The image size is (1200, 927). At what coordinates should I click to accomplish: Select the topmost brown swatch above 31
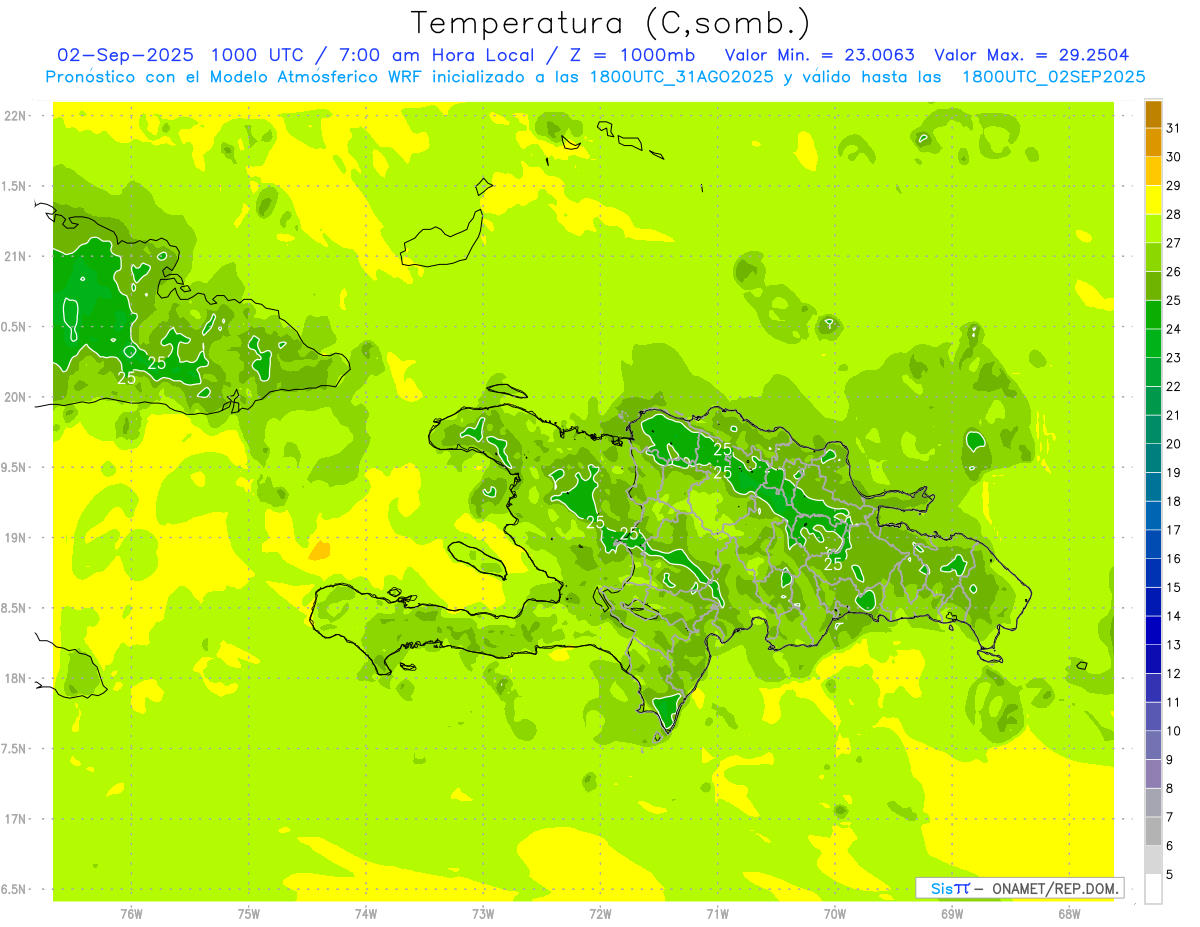(x=1153, y=114)
